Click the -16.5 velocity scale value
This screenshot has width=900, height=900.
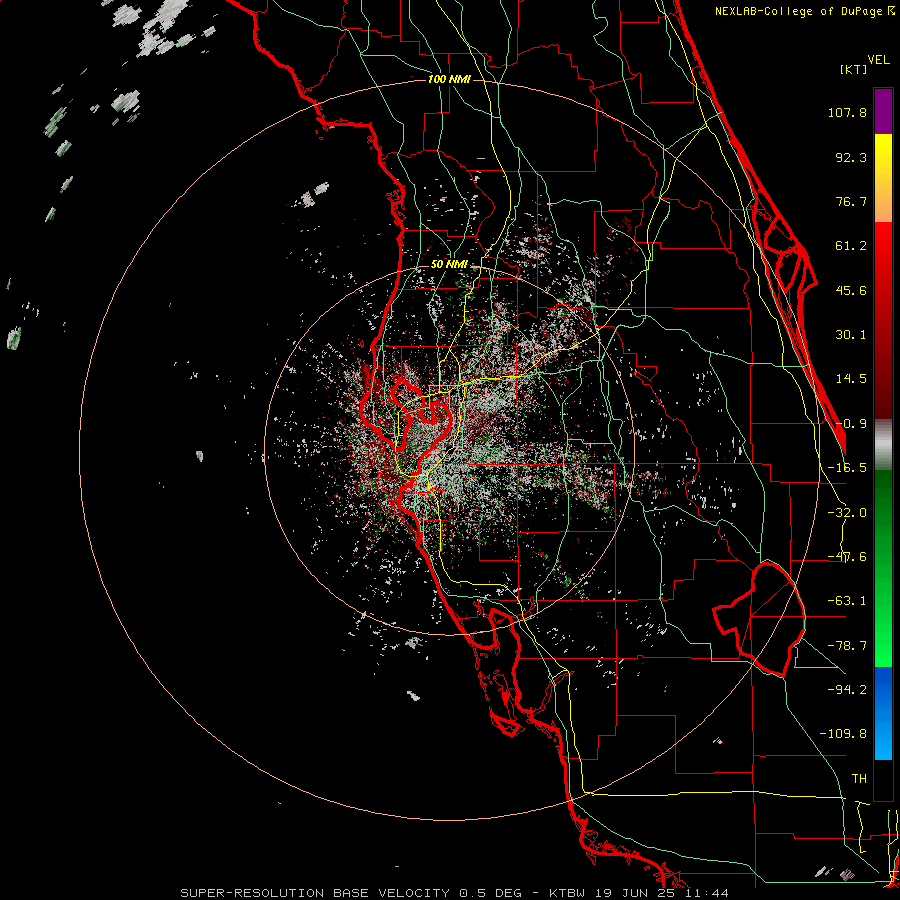(x=847, y=468)
